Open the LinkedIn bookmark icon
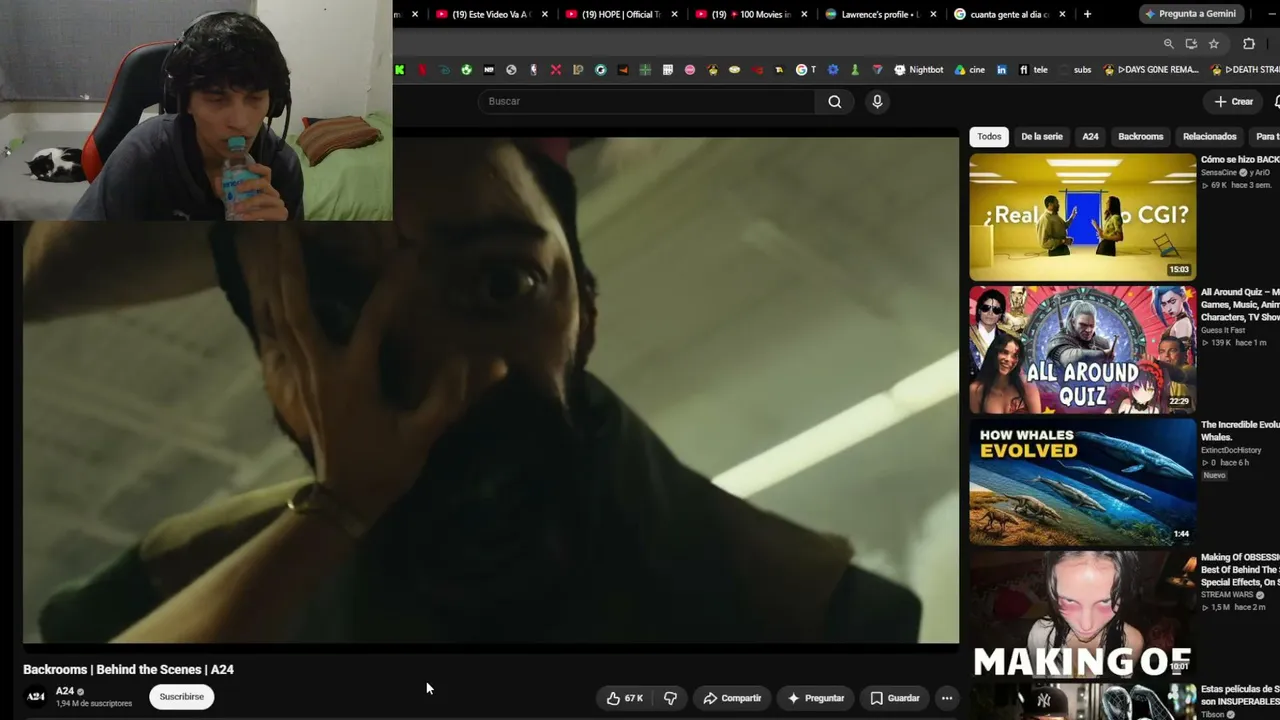The height and width of the screenshot is (720, 1280). [x=1002, y=70]
